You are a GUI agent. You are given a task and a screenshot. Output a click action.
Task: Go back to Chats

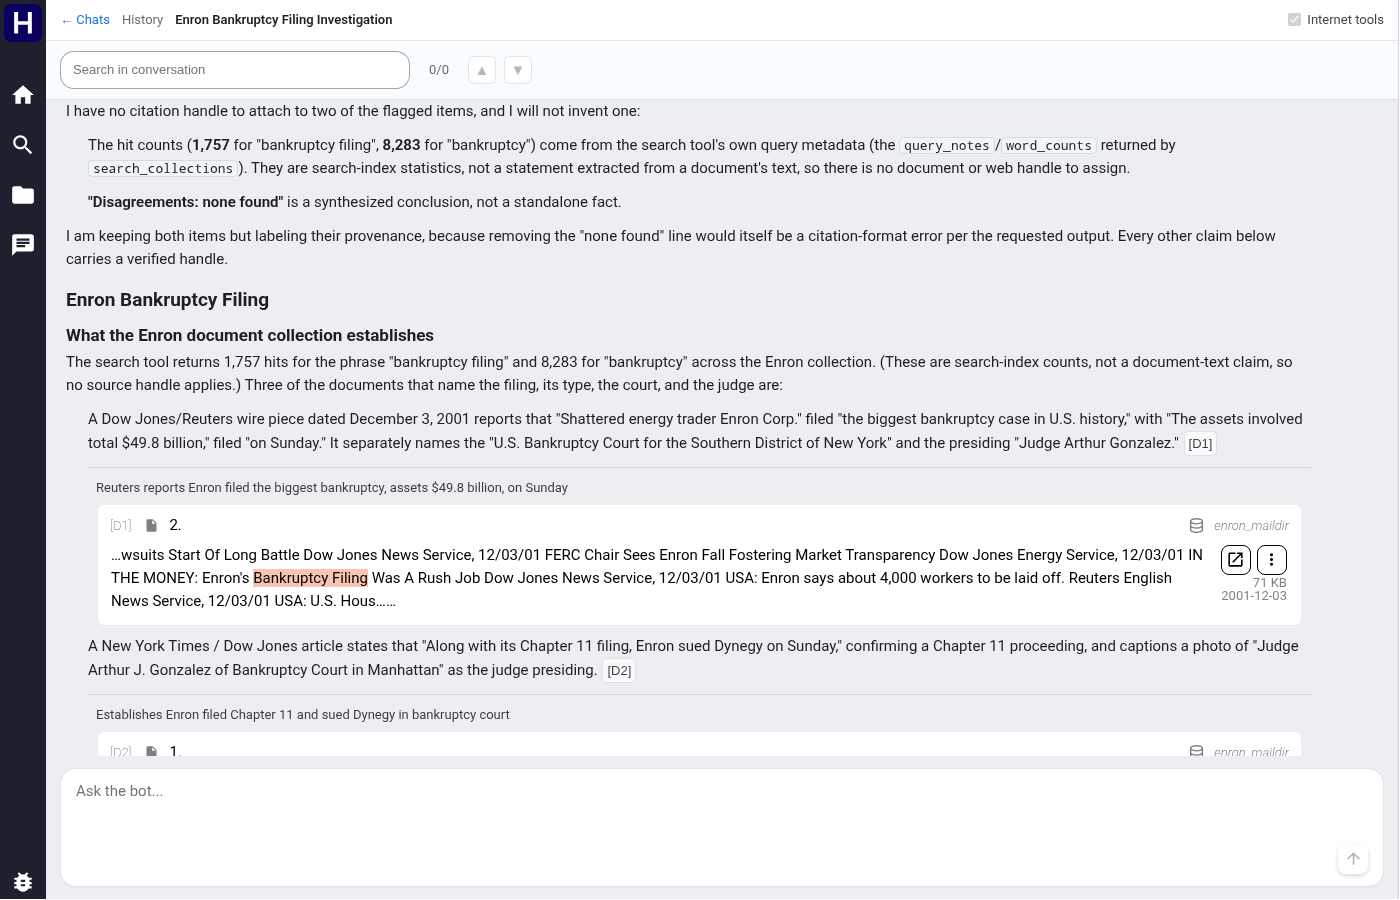[85, 20]
